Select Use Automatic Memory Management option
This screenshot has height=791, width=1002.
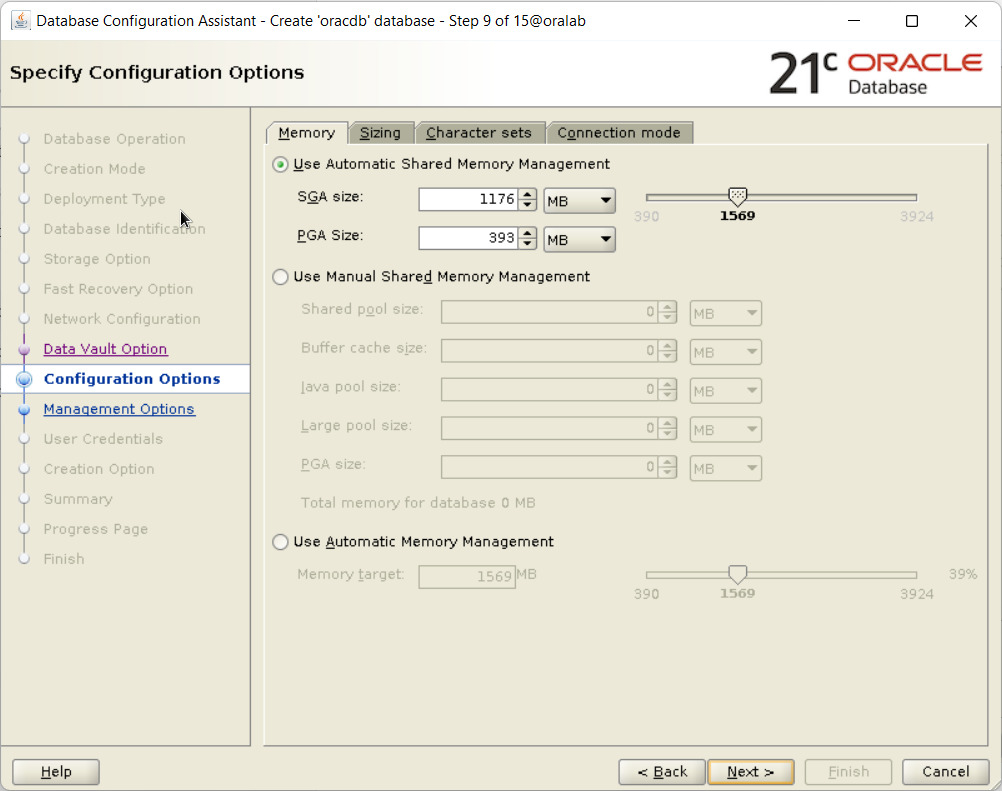pos(281,542)
